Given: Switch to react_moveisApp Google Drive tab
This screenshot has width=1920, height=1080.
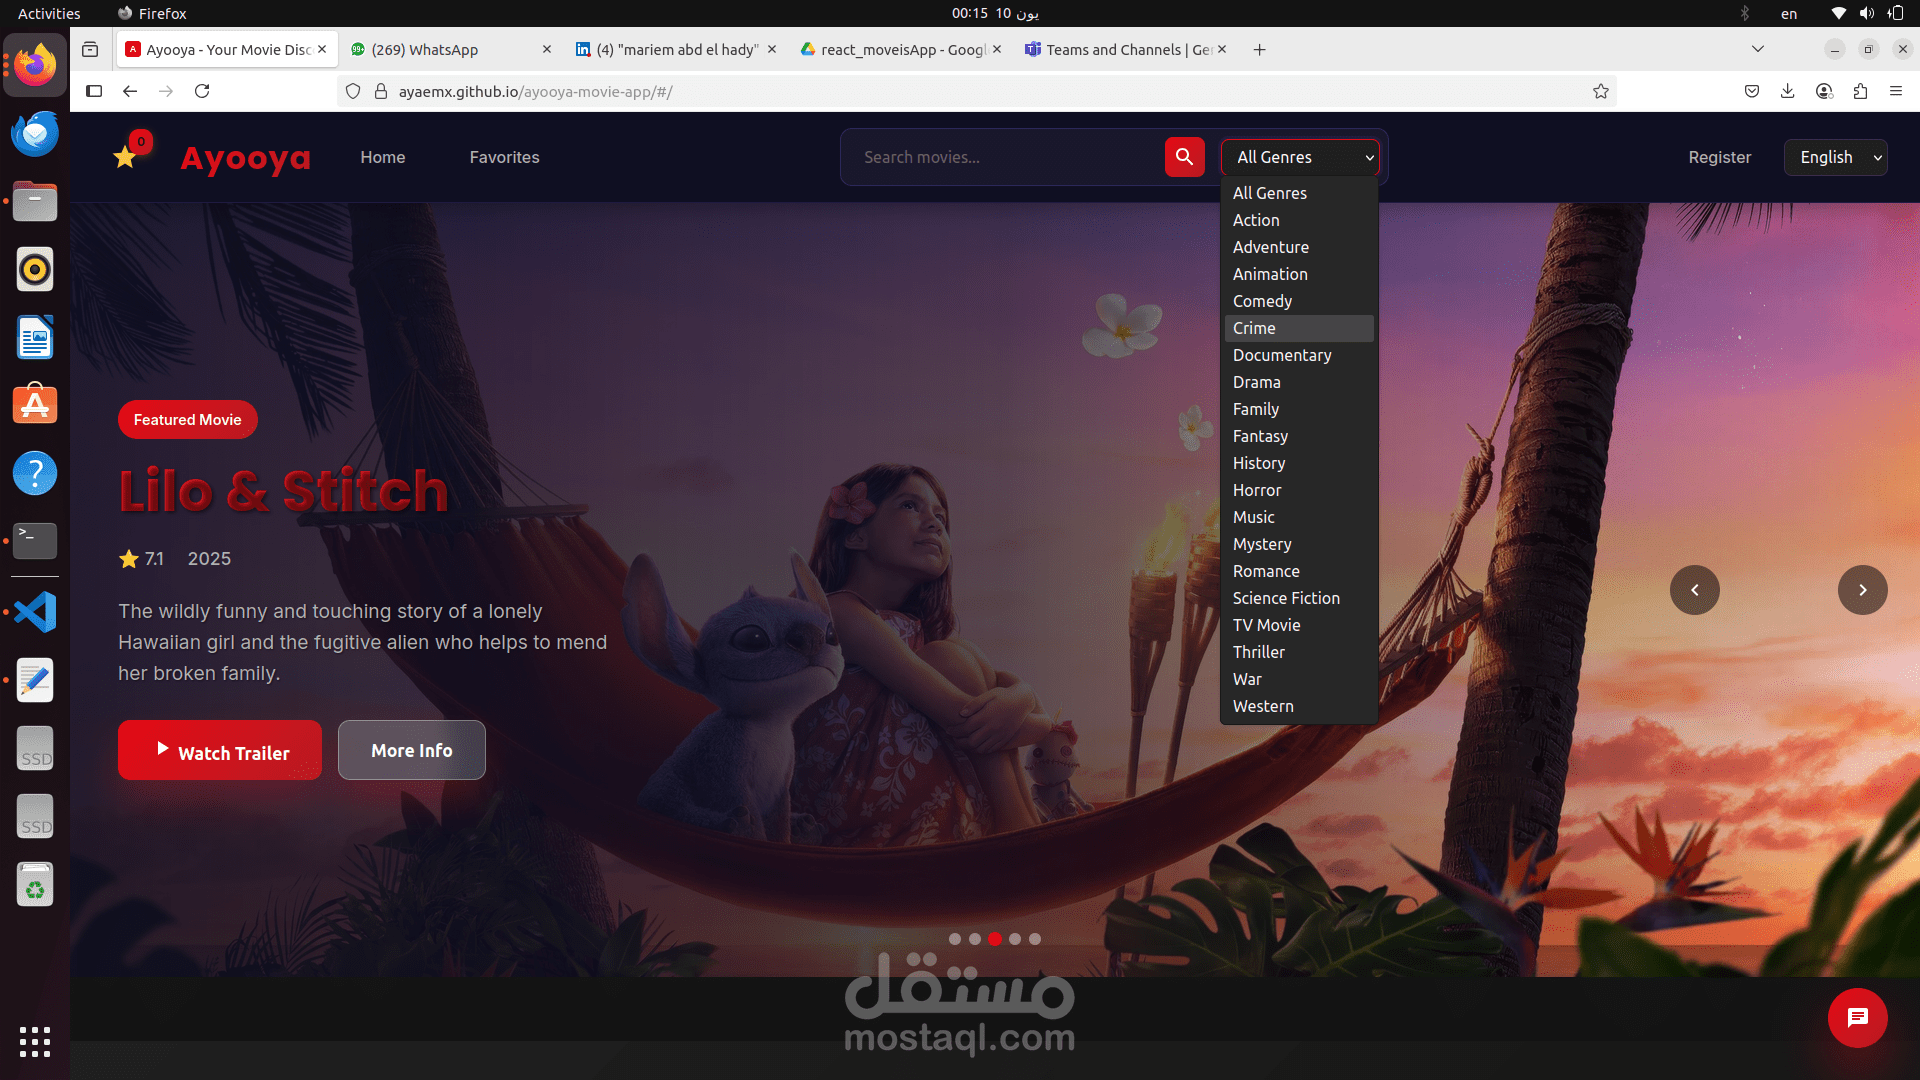Looking at the screenshot, I should [x=900, y=50].
